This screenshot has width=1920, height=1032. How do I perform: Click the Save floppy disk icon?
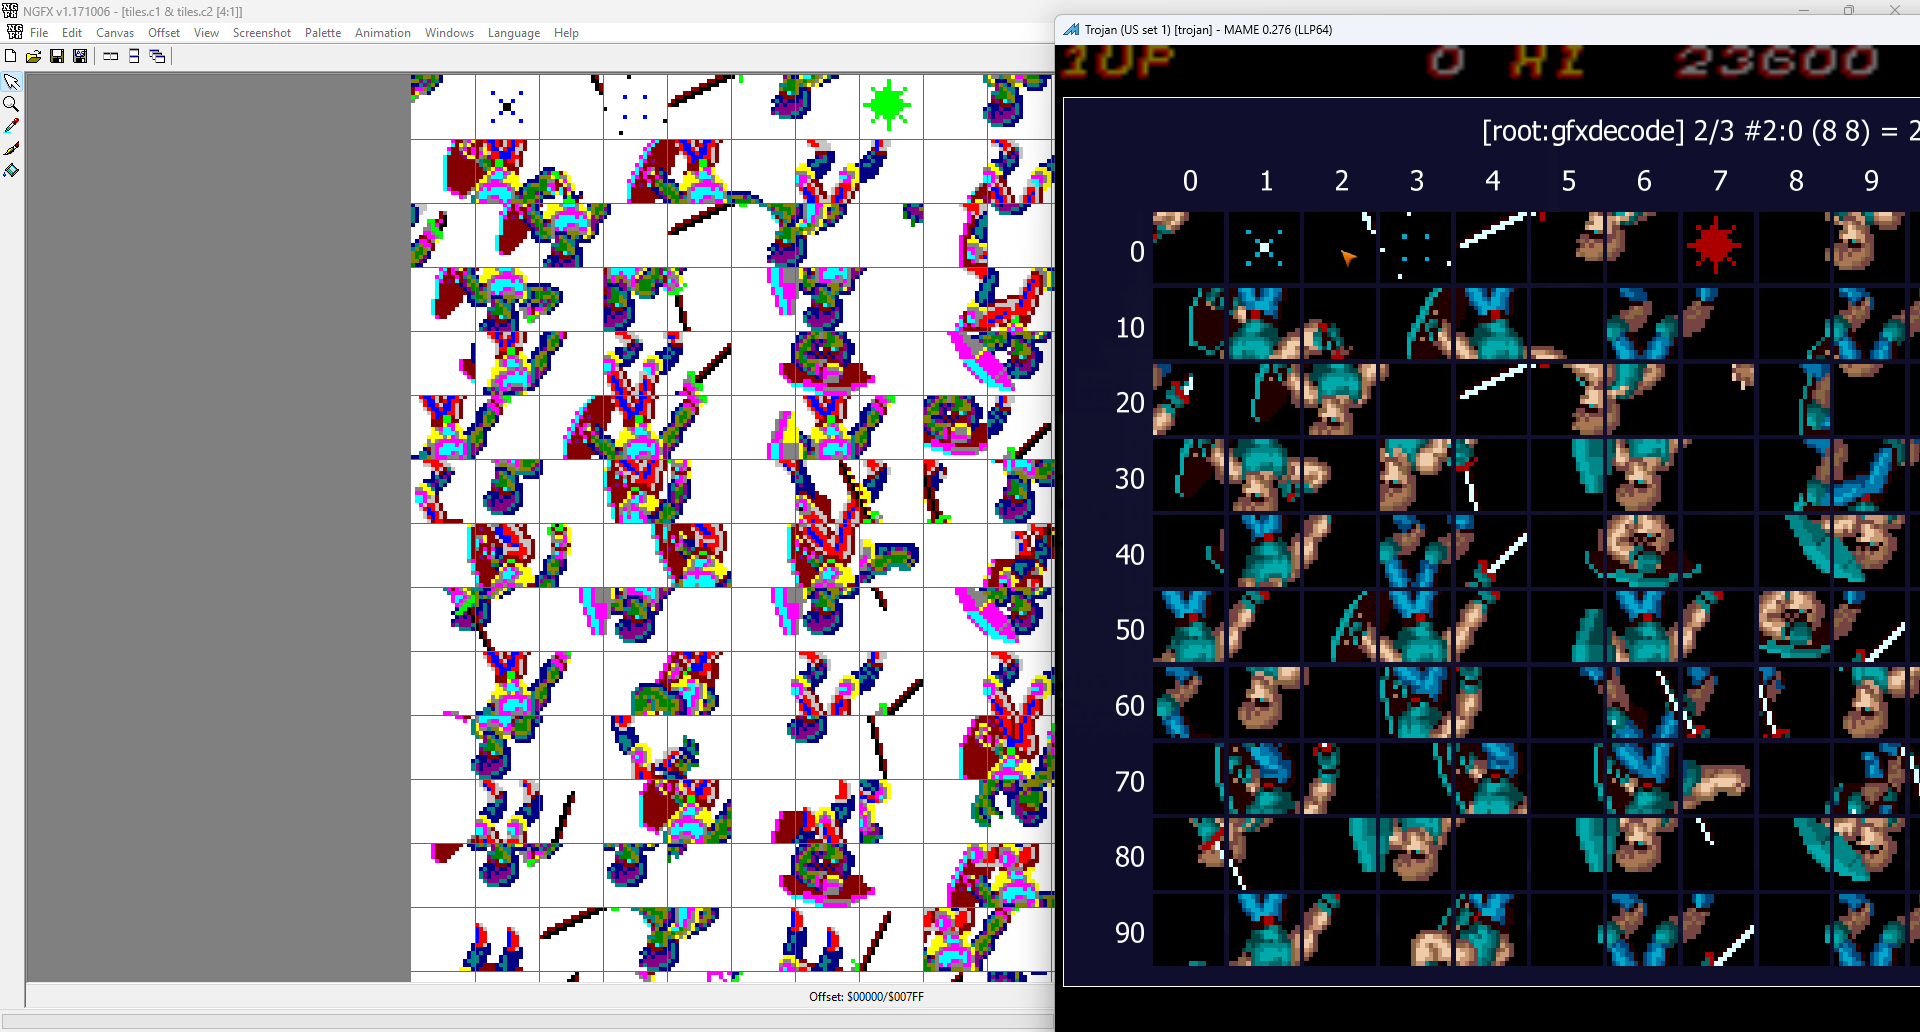(x=57, y=56)
